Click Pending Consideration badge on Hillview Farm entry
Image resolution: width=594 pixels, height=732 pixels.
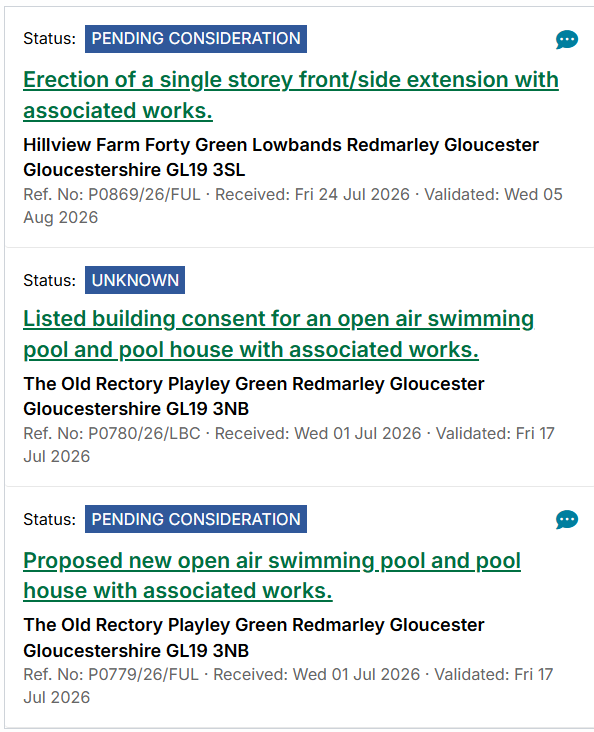[196, 39]
